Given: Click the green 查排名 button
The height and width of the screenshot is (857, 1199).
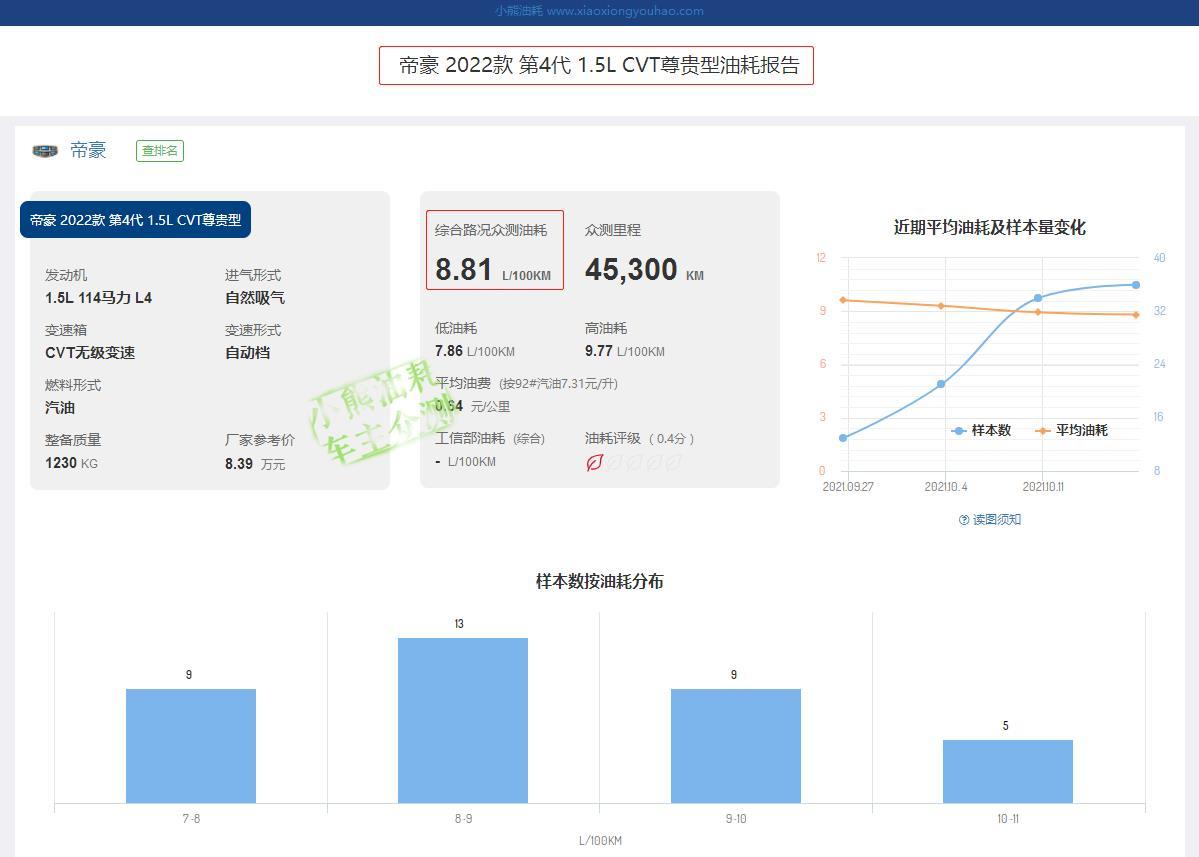Looking at the screenshot, I should pyautogui.click(x=160, y=151).
